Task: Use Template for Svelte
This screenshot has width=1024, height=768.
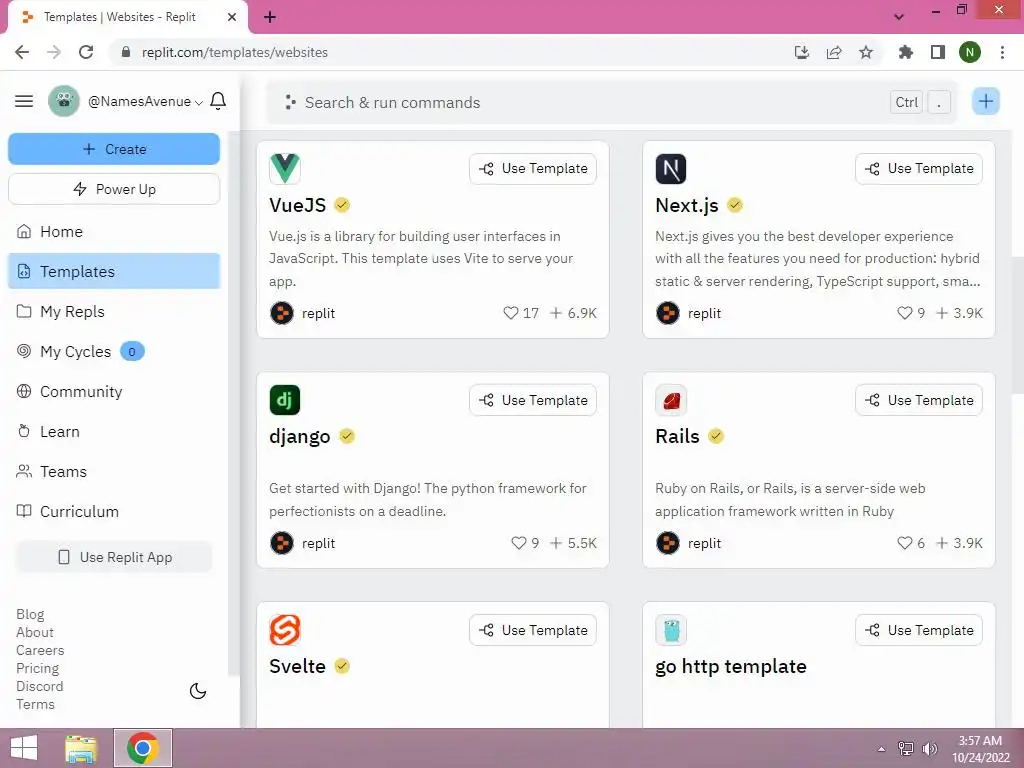Action: point(533,630)
